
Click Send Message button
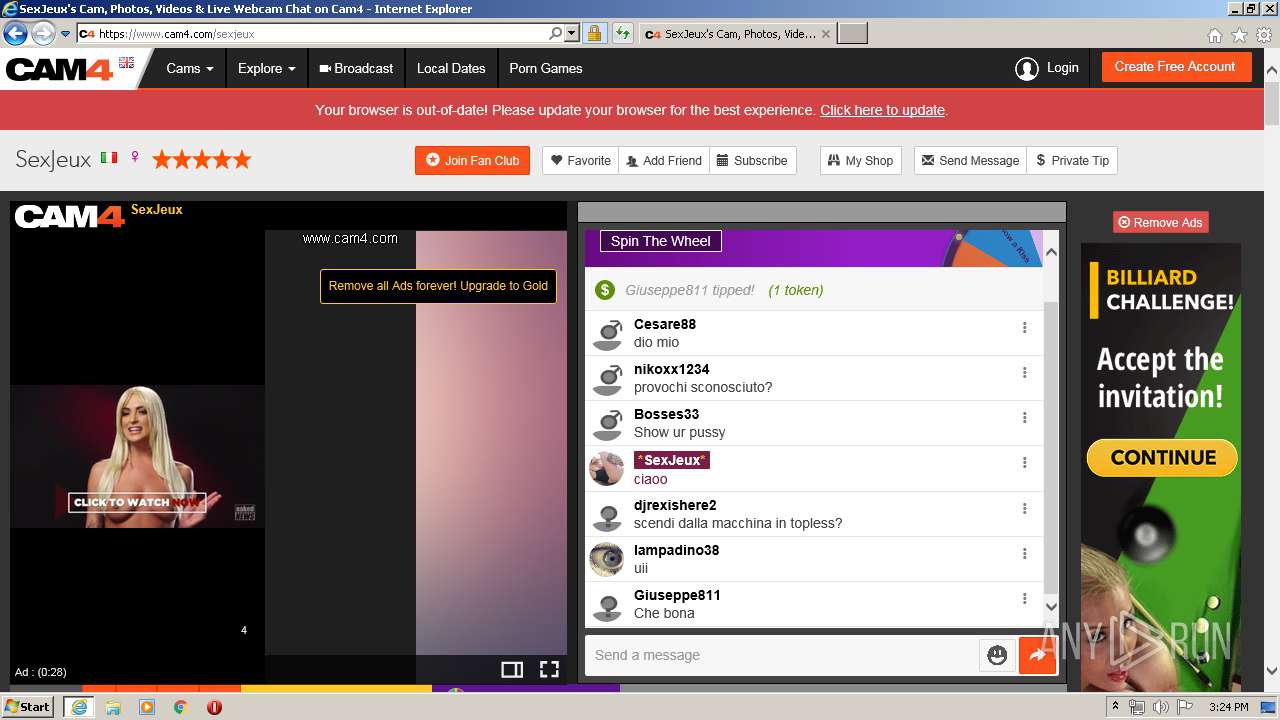(970, 160)
